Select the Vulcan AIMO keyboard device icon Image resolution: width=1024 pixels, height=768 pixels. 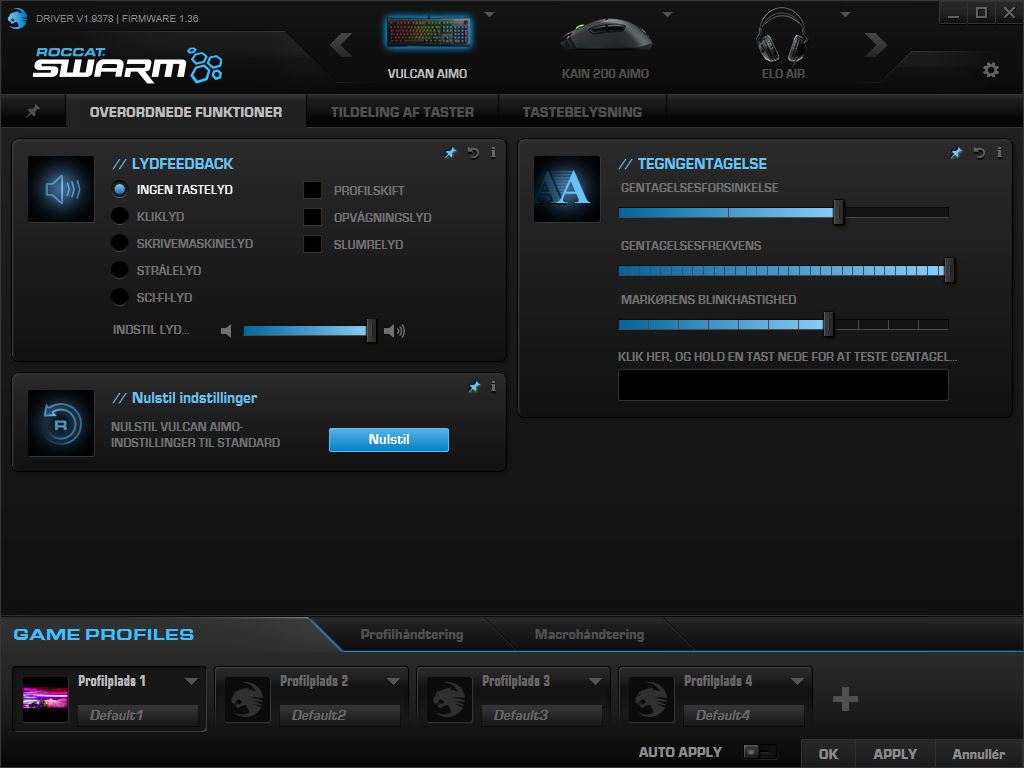[428, 33]
